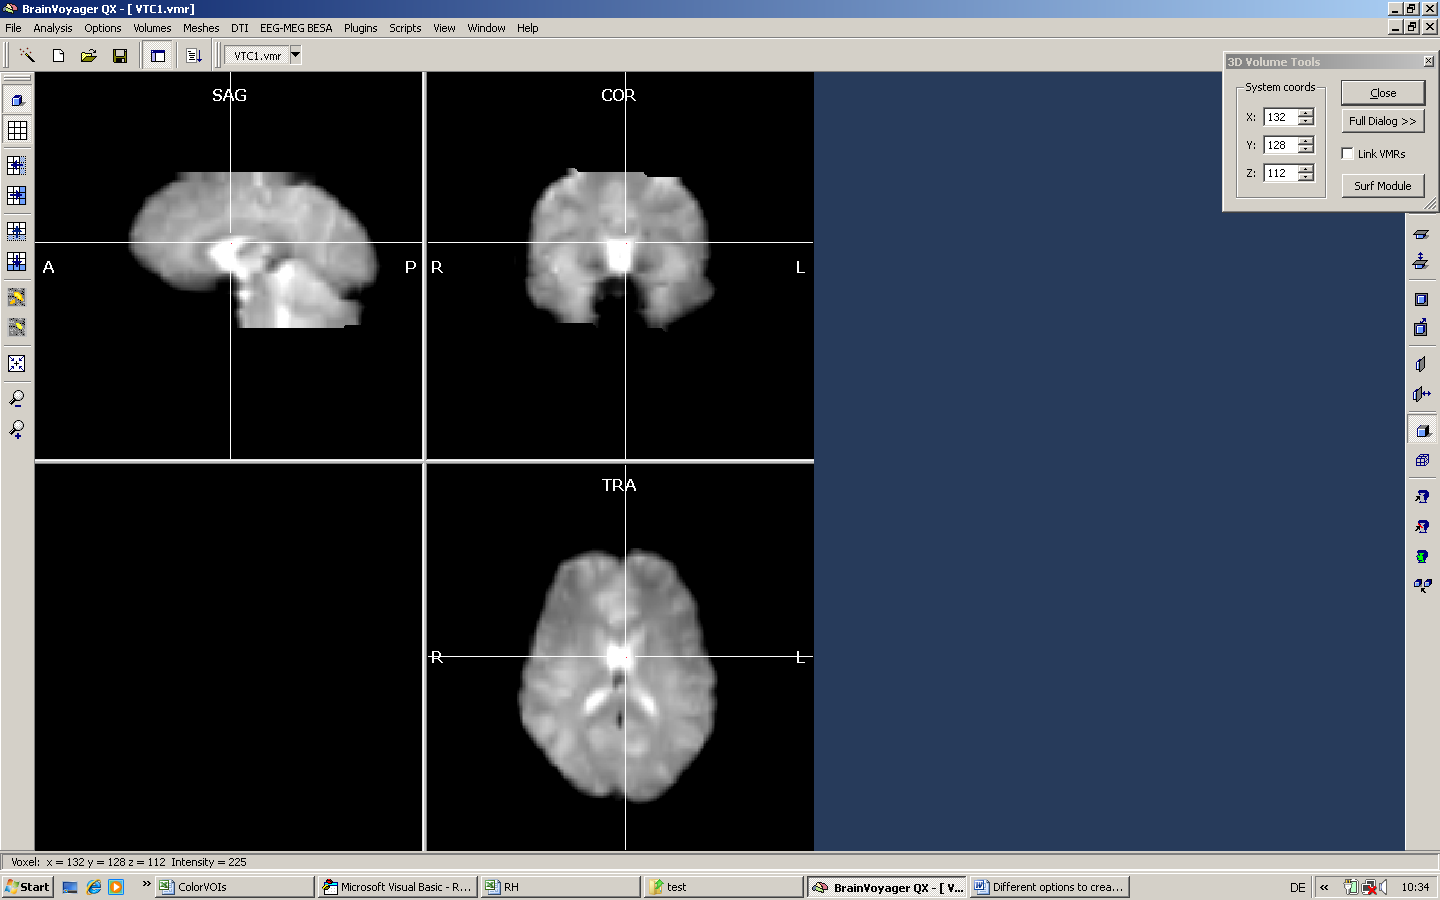The image size is (1440, 900).
Task: Open the Surf Module button
Action: [x=1383, y=186]
